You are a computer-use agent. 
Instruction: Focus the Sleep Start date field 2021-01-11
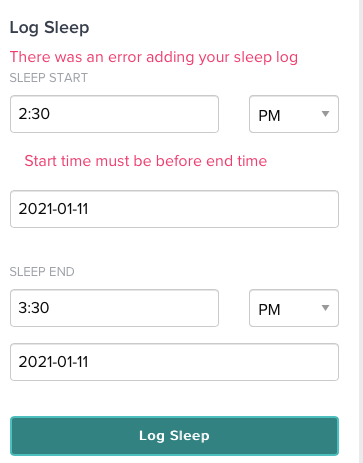coord(174,209)
